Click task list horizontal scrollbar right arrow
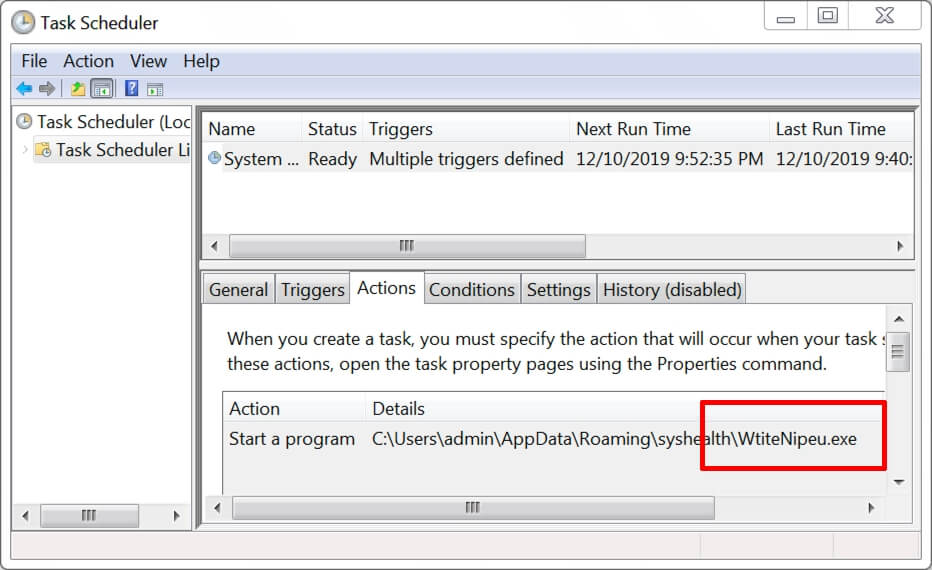The width and height of the screenshot is (932, 570). (x=900, y=245)
